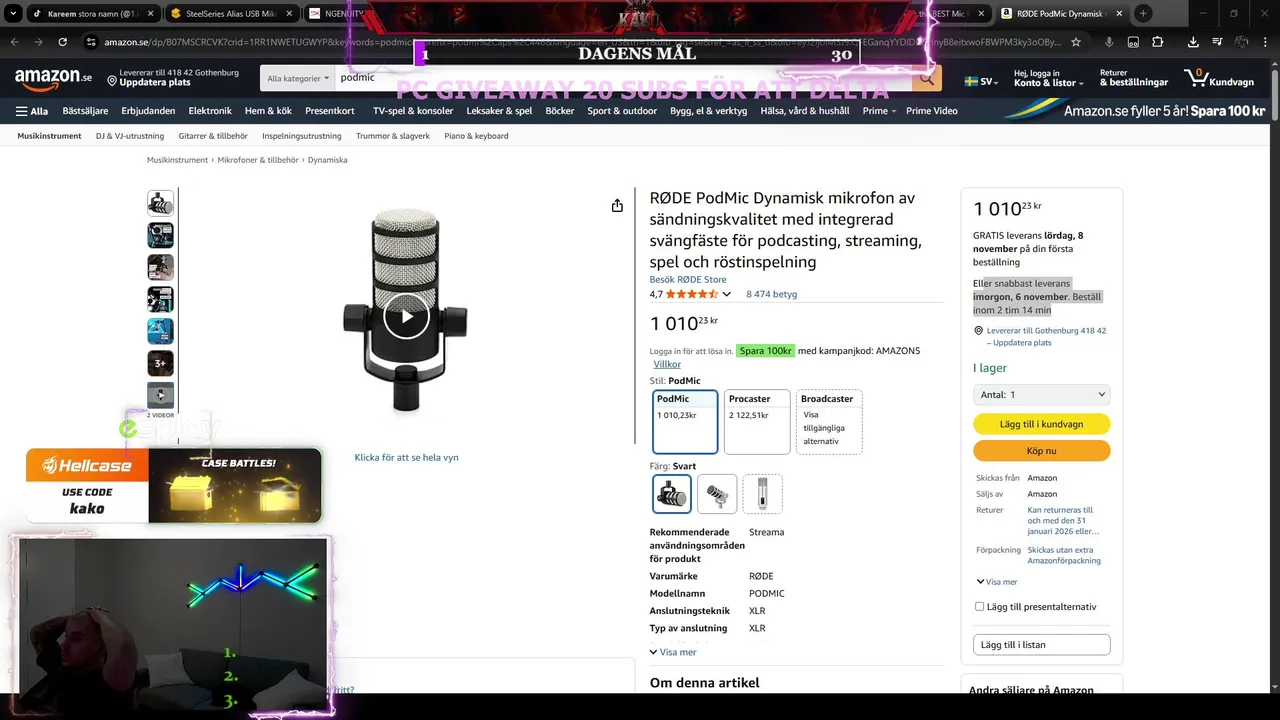Image resolution: width=1280 pixels, height=720 pixels.
Task: Choose the Broadcaster style option
Action: pyautogui.click(x=829, y=421)
